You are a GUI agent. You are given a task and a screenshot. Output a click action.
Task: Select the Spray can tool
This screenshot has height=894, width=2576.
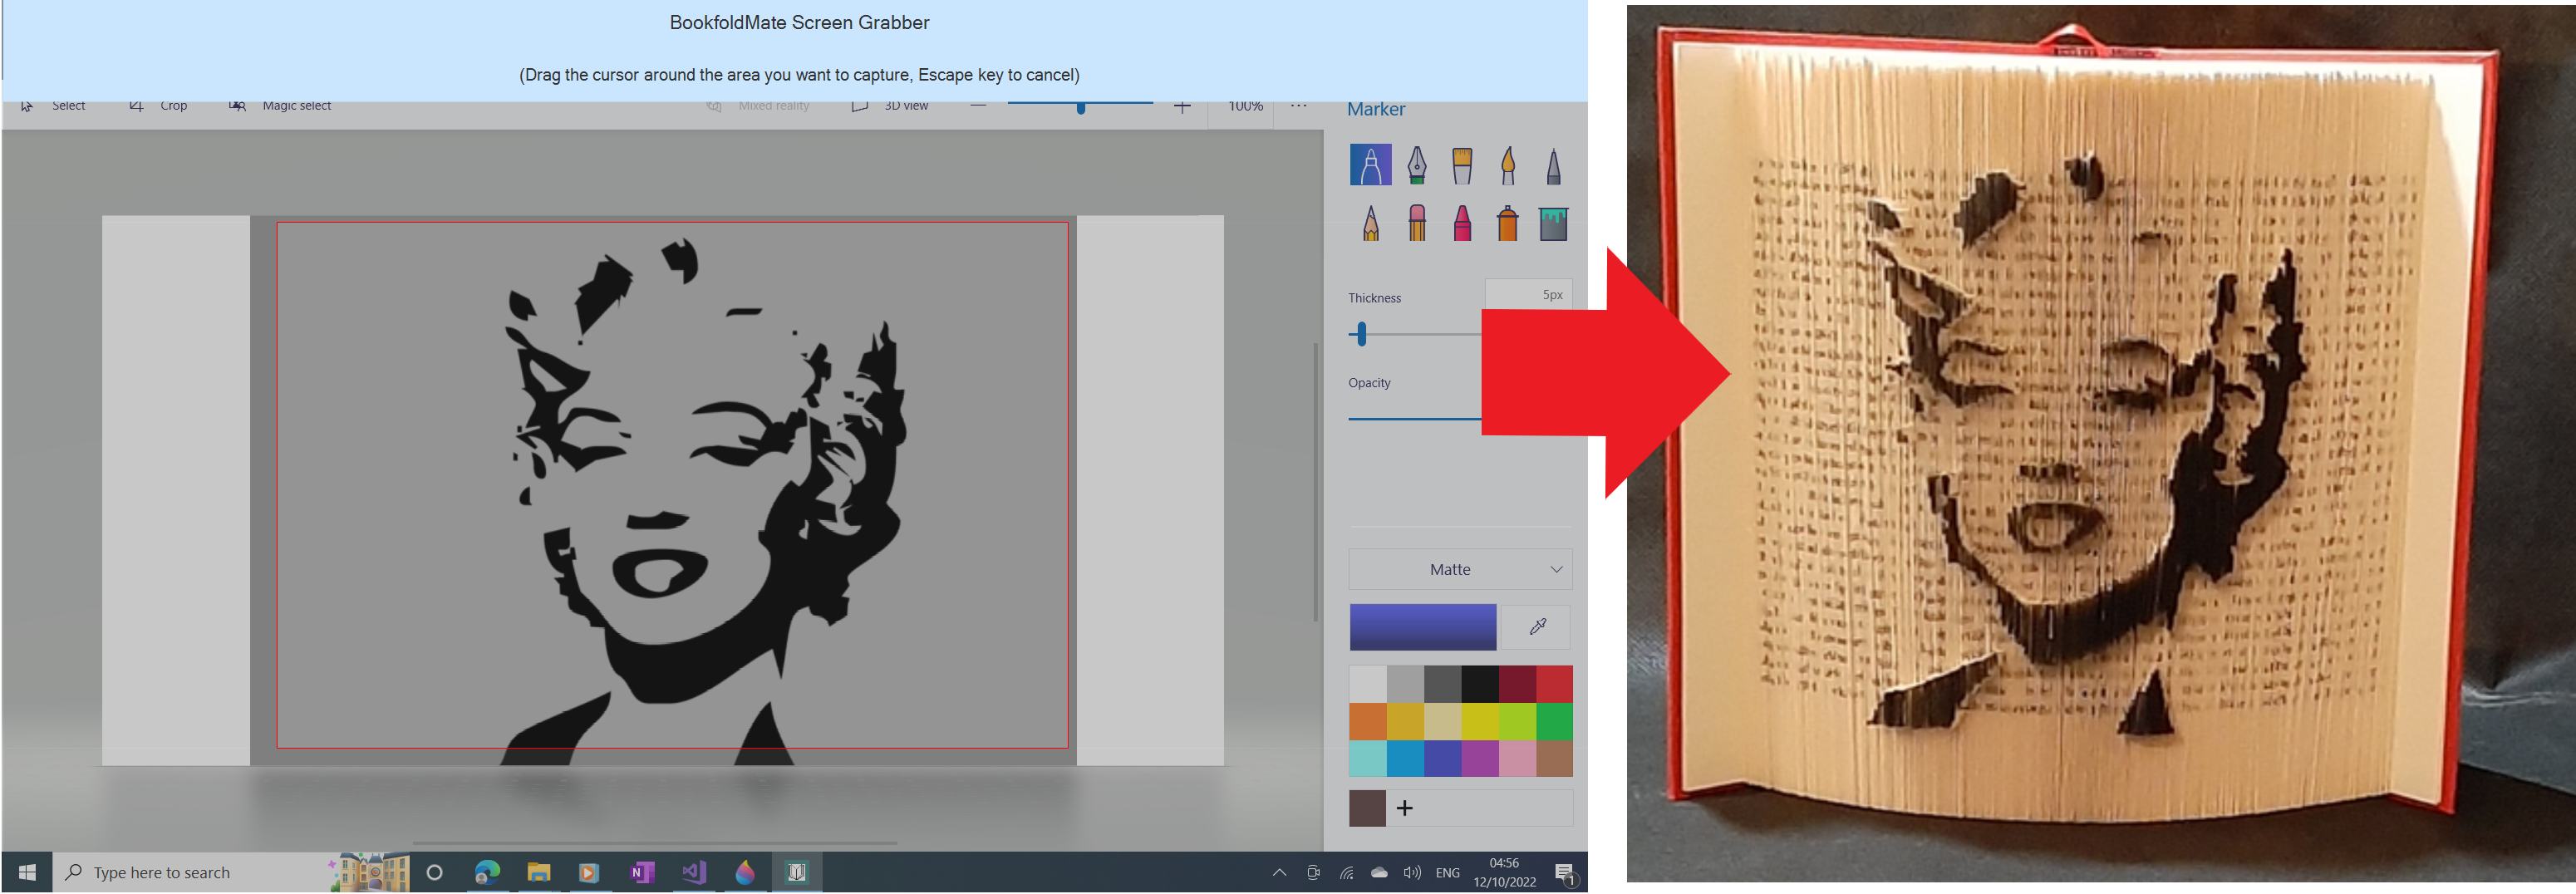(x=1507, y=222)
